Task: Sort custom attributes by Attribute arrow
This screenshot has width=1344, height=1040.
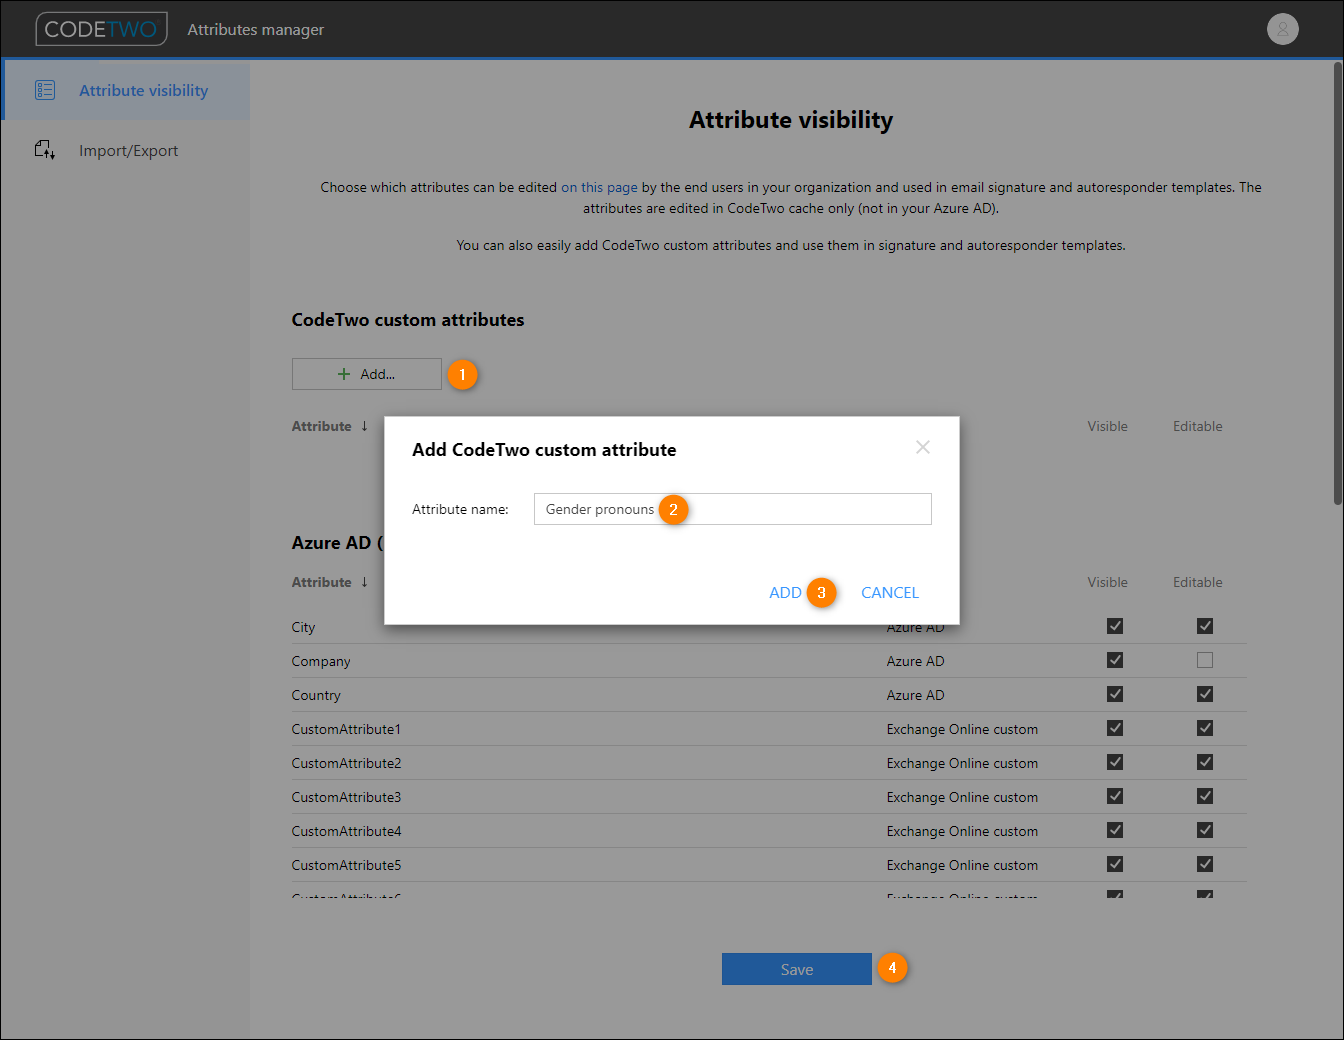Action: pyautogui.click(x=364, y=426)
